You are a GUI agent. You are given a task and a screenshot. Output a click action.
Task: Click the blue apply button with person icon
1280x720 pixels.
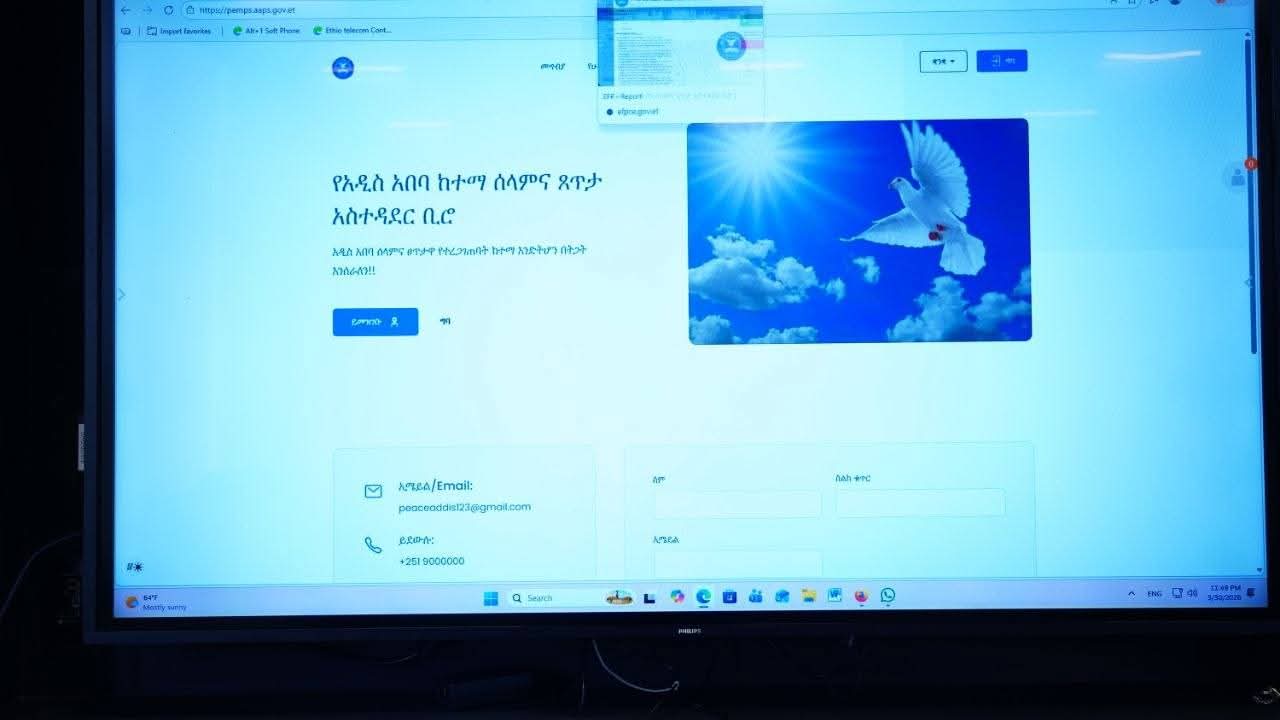[x=375, y=322]
